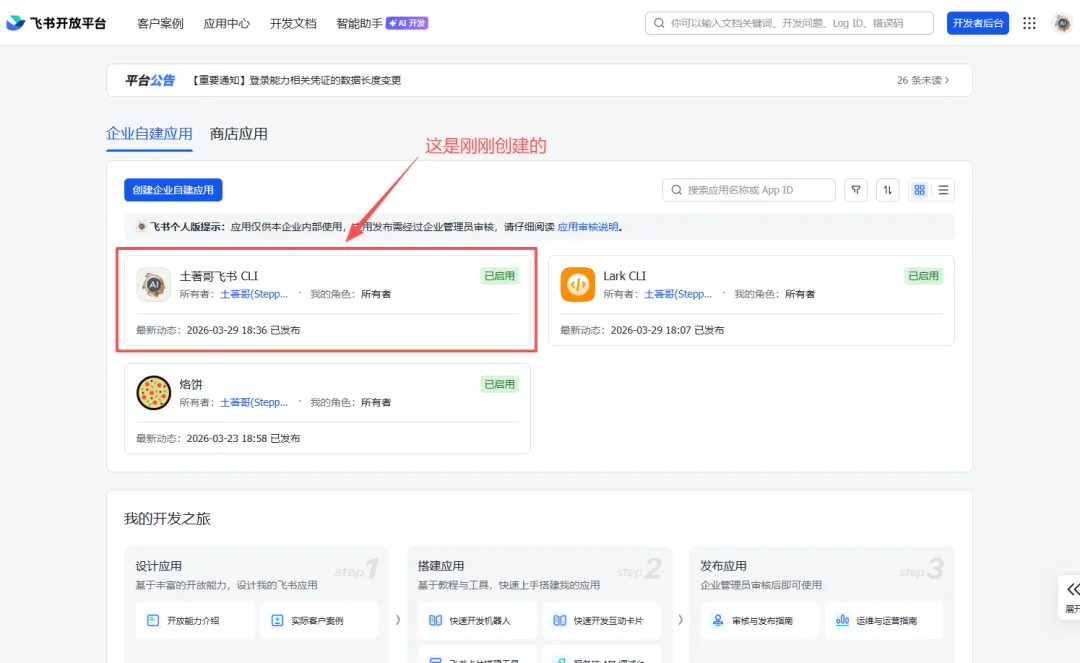The width and height of the screenshot is (1080, 663).
Task: Click 2026-03-29 18:07 已发布 status
Action: (667, 330)
